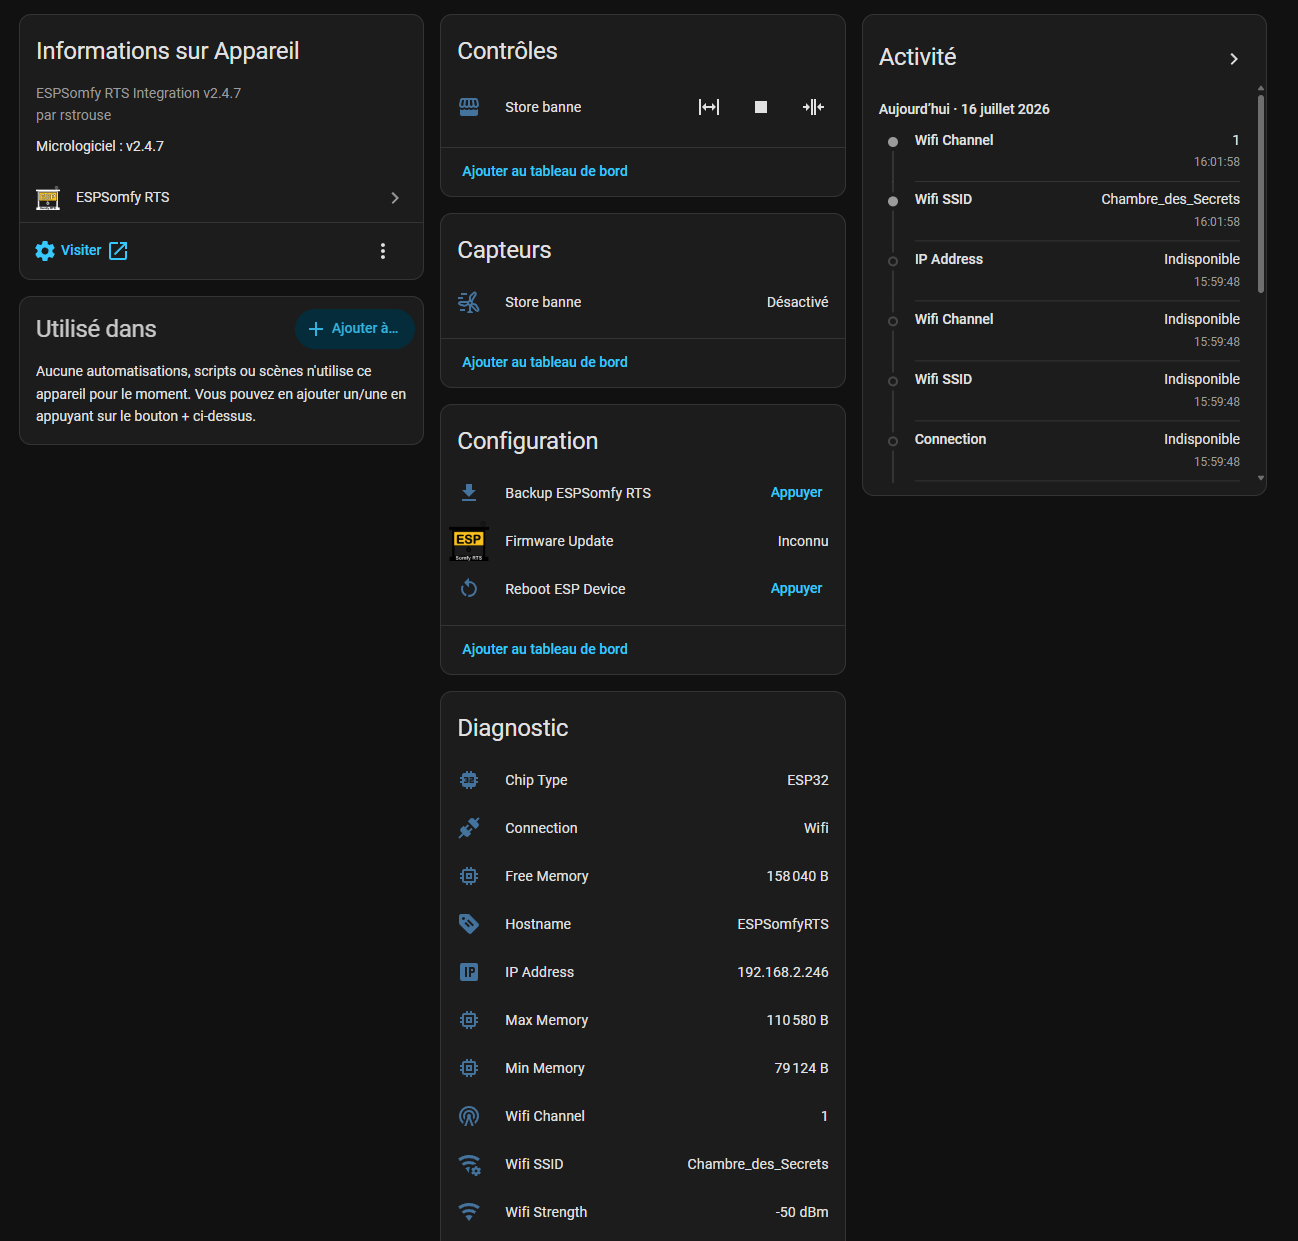This screenshot has height=1241, width=1298.
Task: Click the Wifi Strength -50 dBm value
Action: 802,1212
